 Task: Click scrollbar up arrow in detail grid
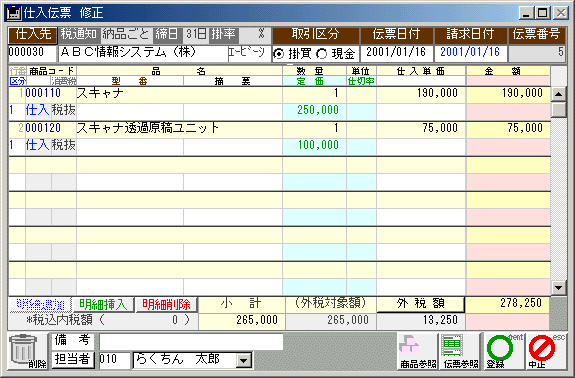[x=558, y=94]
